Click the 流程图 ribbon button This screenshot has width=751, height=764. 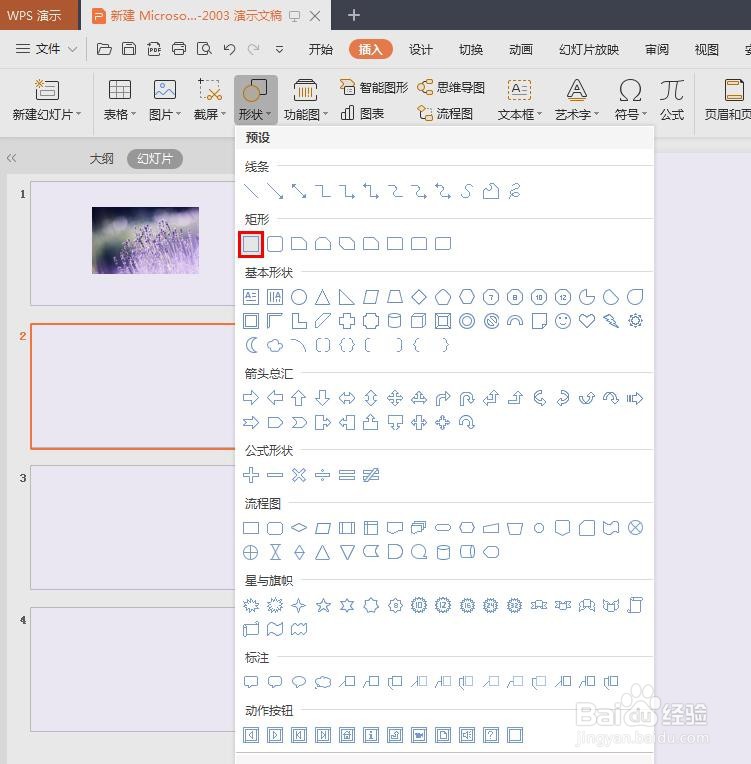point(445,114)
